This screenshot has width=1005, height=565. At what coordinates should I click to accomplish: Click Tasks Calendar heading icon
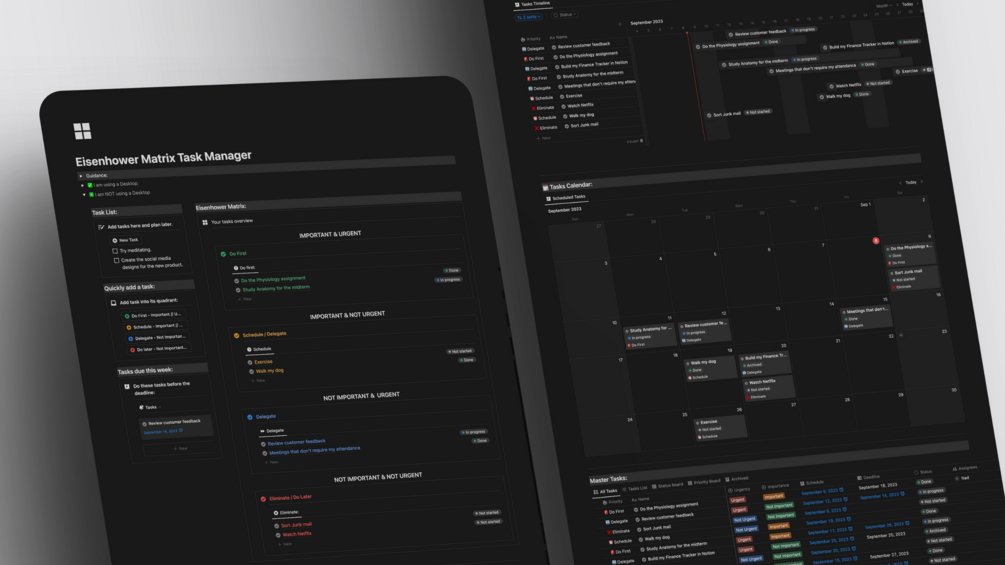[545, 188]
